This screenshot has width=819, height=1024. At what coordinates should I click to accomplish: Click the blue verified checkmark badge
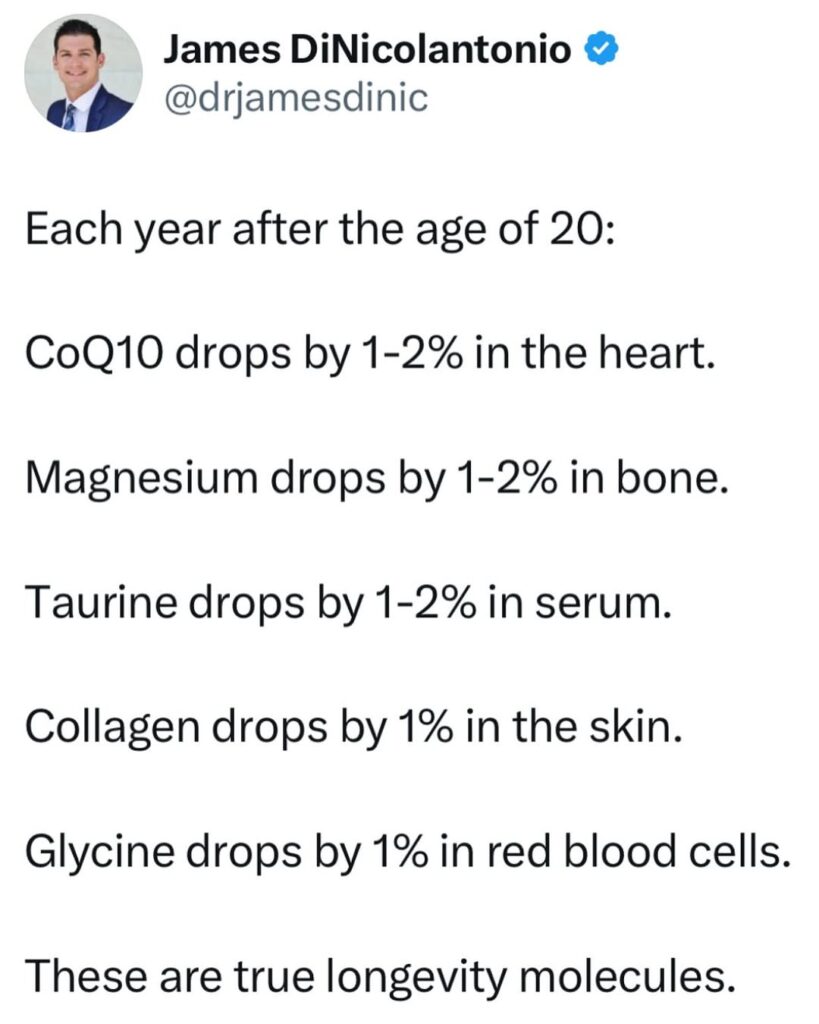pyautogui.click(x=601, y=50)
